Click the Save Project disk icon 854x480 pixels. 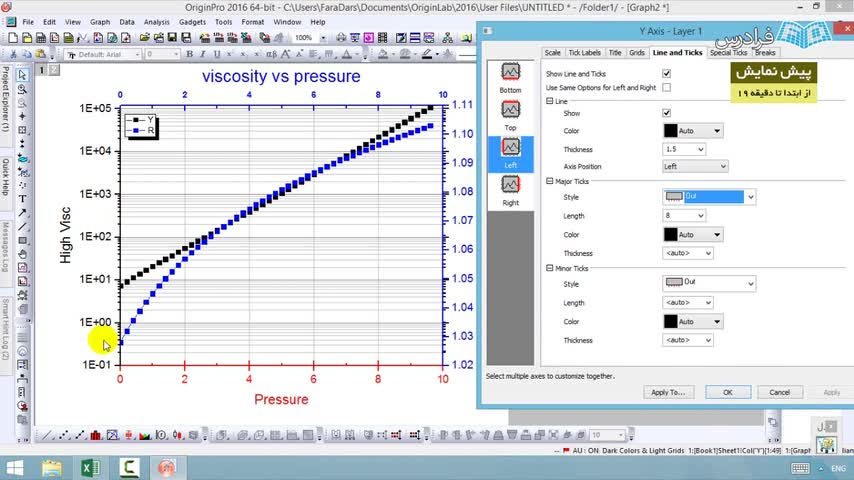click(x=172, y=38)
